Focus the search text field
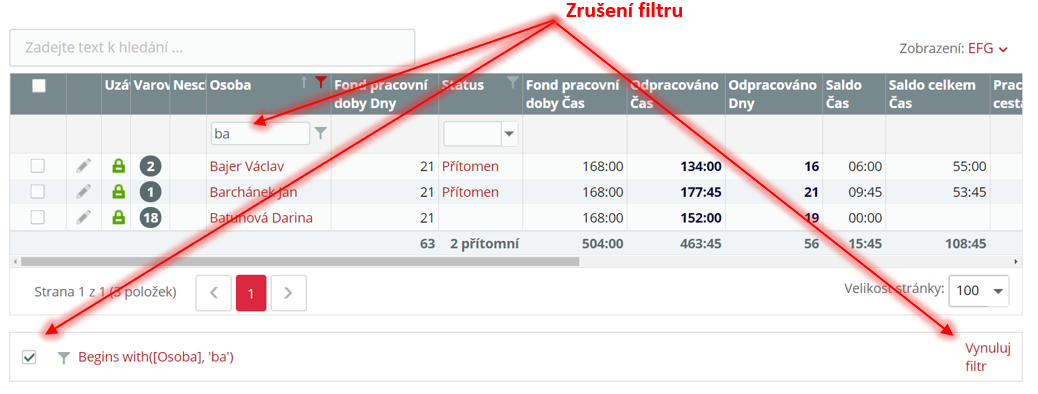 [x=212, y=48]
